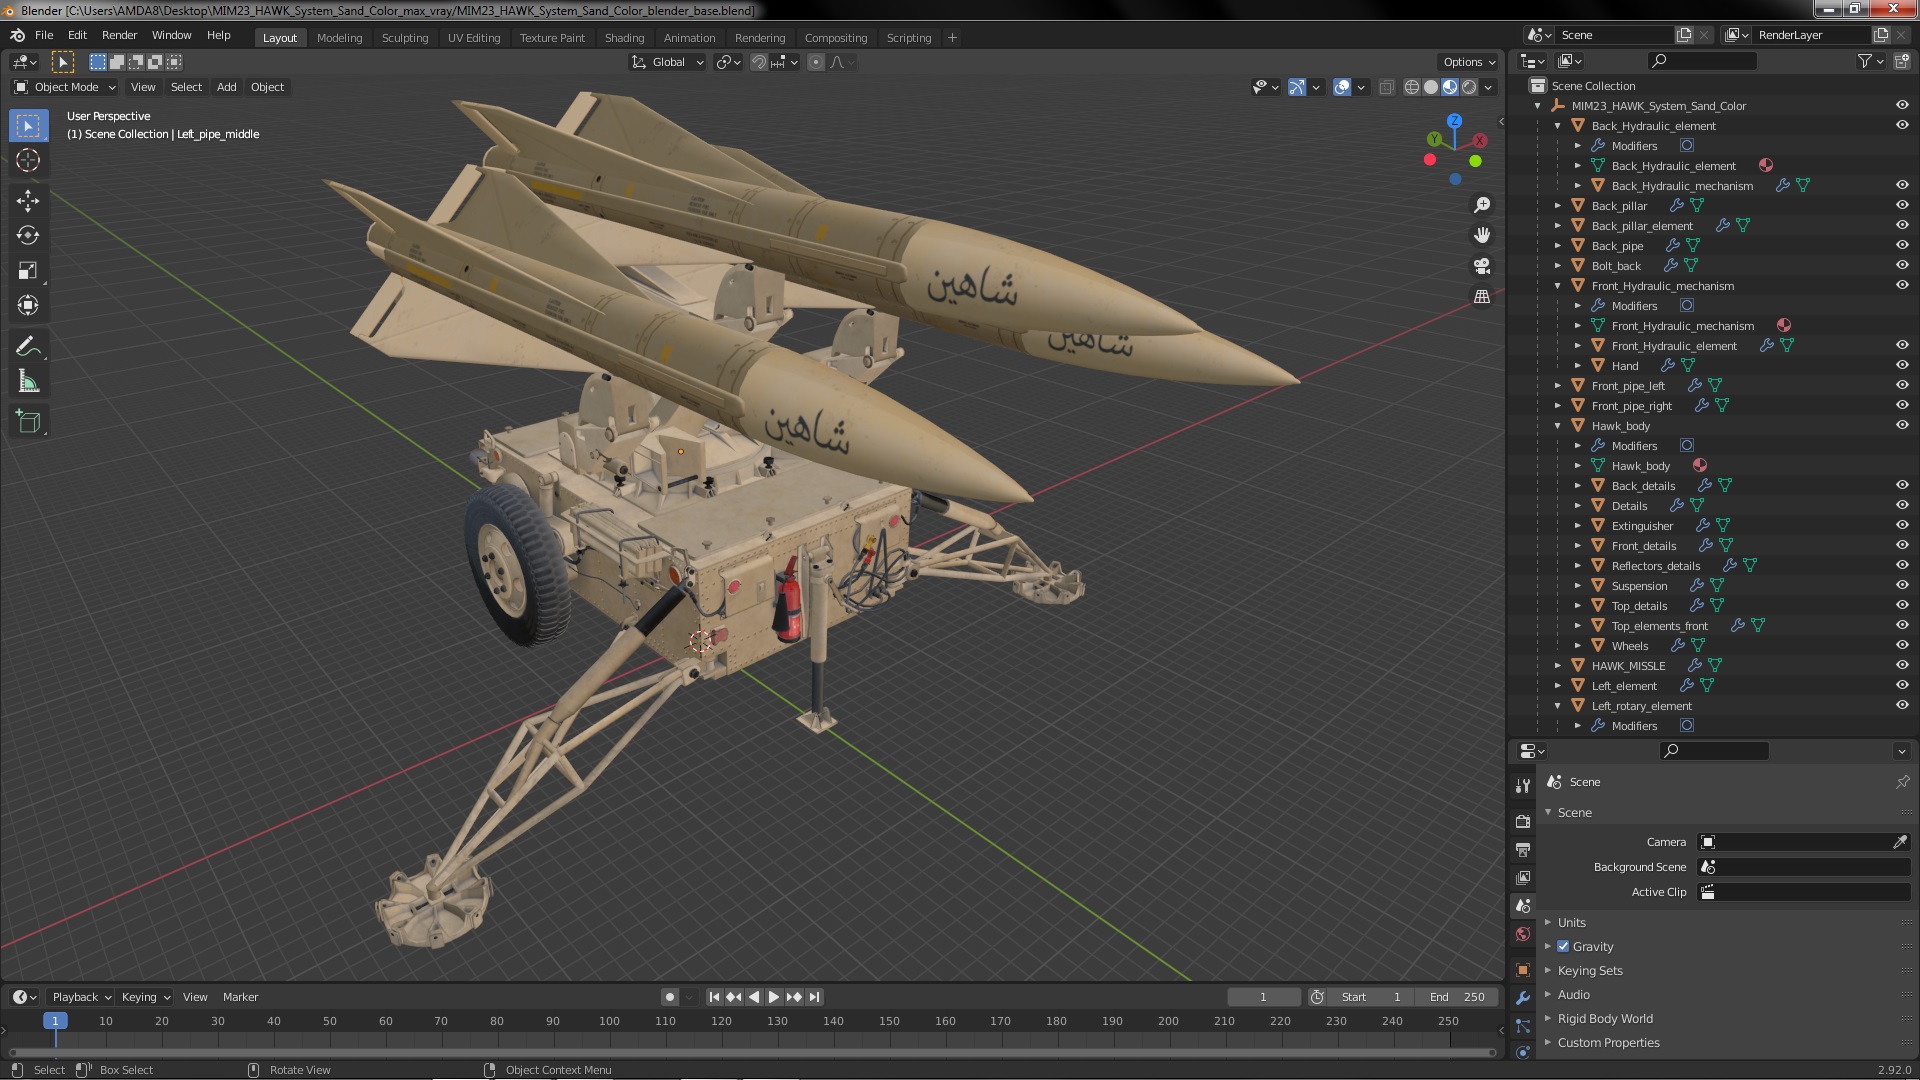Select the Measure tool
The width and height of the screenshot is (1920, 1080).
coord(28,382)
